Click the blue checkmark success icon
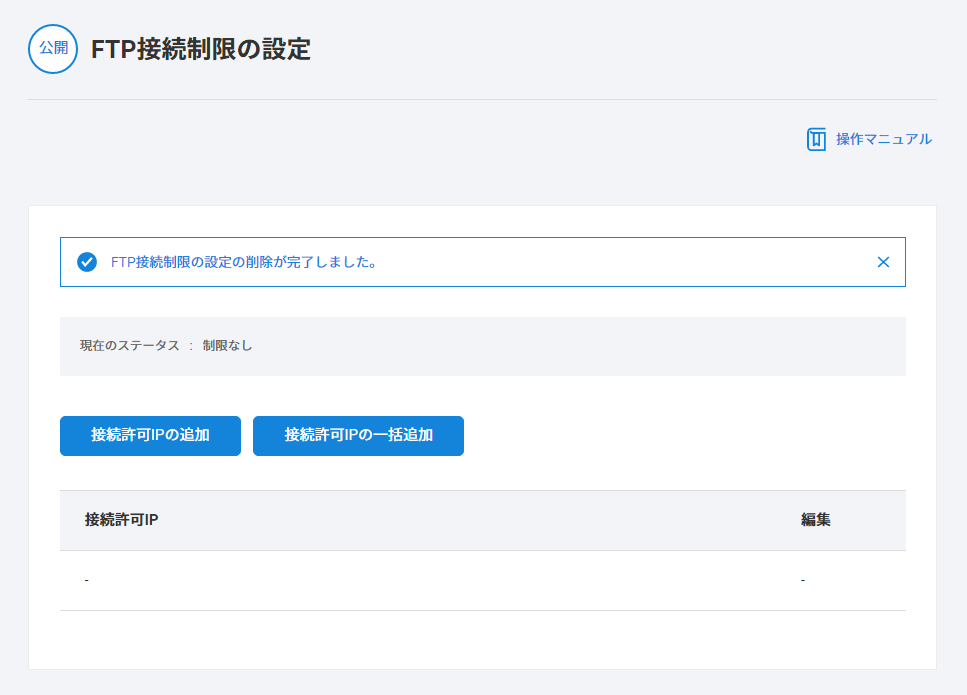This screenshot has height=695, width=967. [x=87, y=262]
